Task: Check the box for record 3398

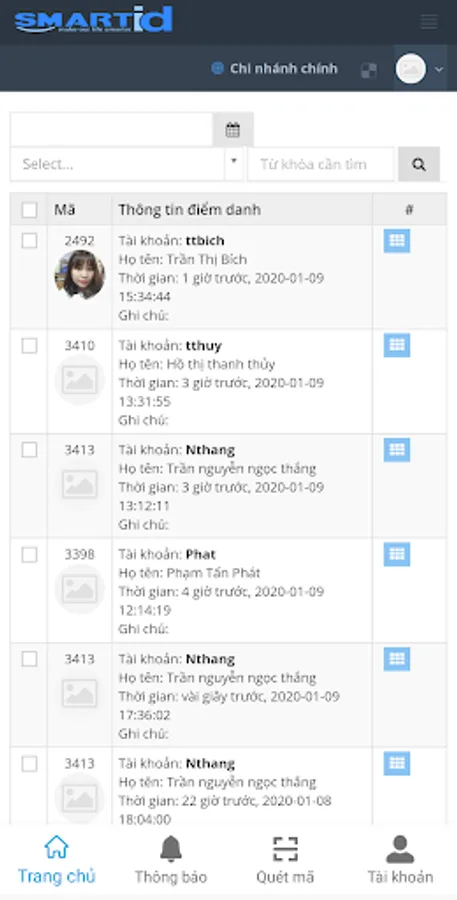Action: coord(29,554)
